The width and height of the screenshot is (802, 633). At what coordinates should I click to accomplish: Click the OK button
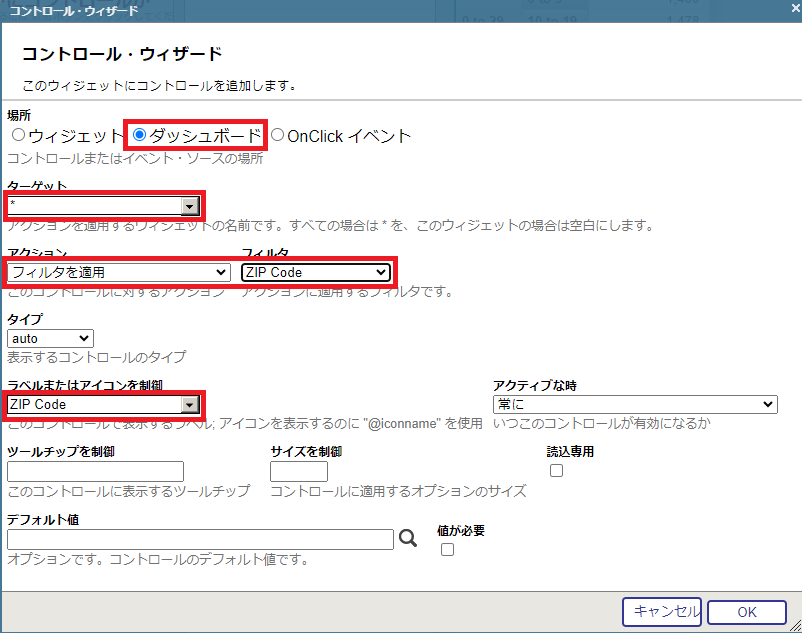point(747,612)
